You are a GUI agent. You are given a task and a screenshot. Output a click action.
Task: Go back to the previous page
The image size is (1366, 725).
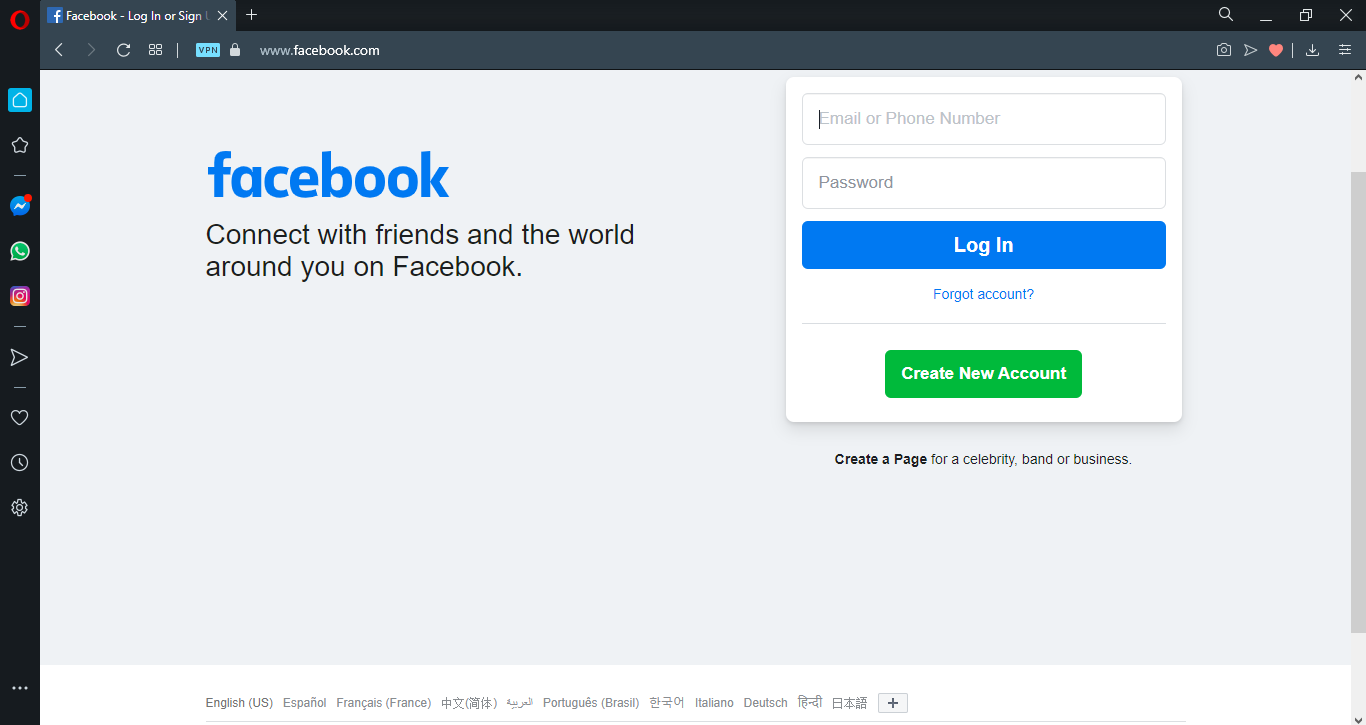(x=59, y=50)
